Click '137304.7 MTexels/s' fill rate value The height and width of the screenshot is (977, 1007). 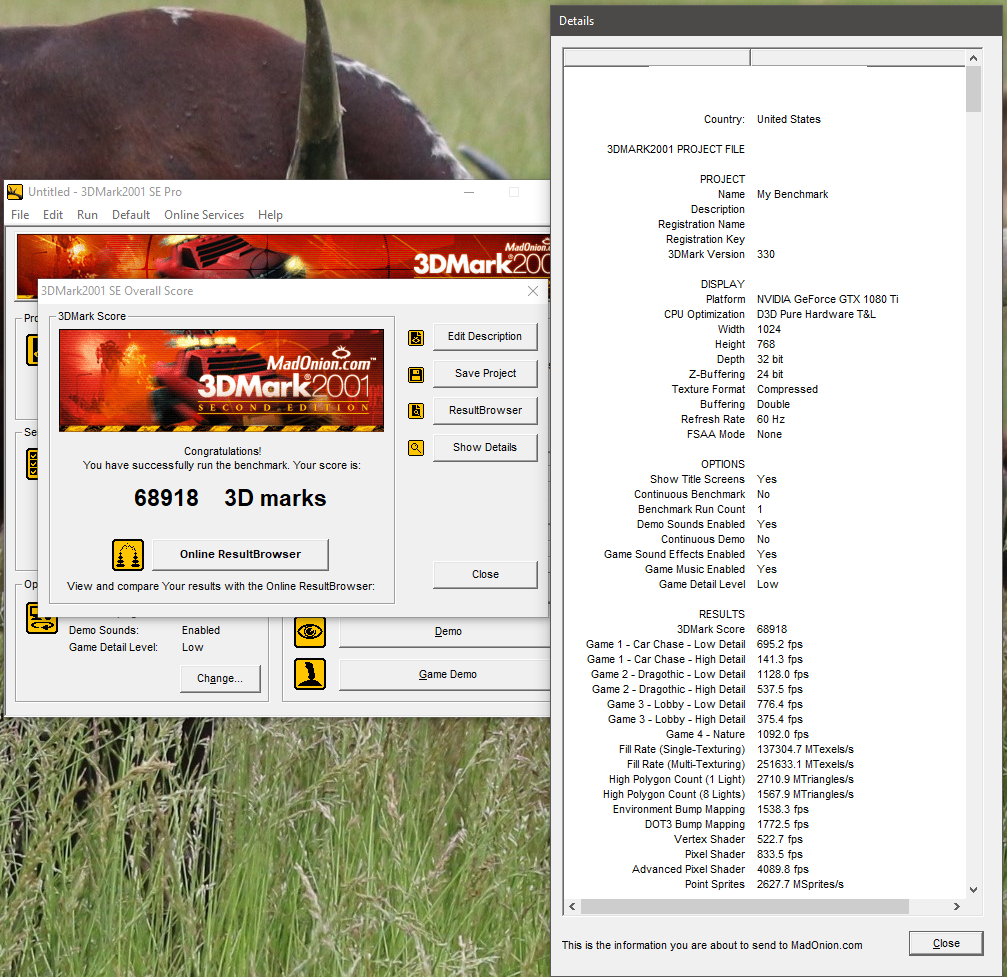(805, 750)
